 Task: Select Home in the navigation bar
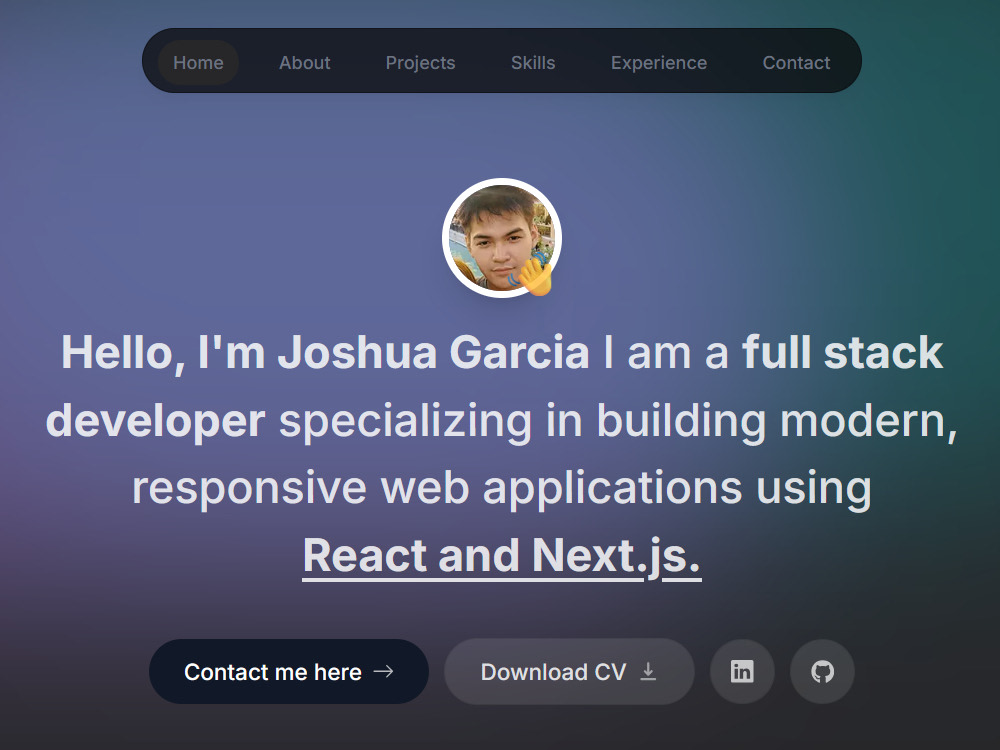[198, 62]
